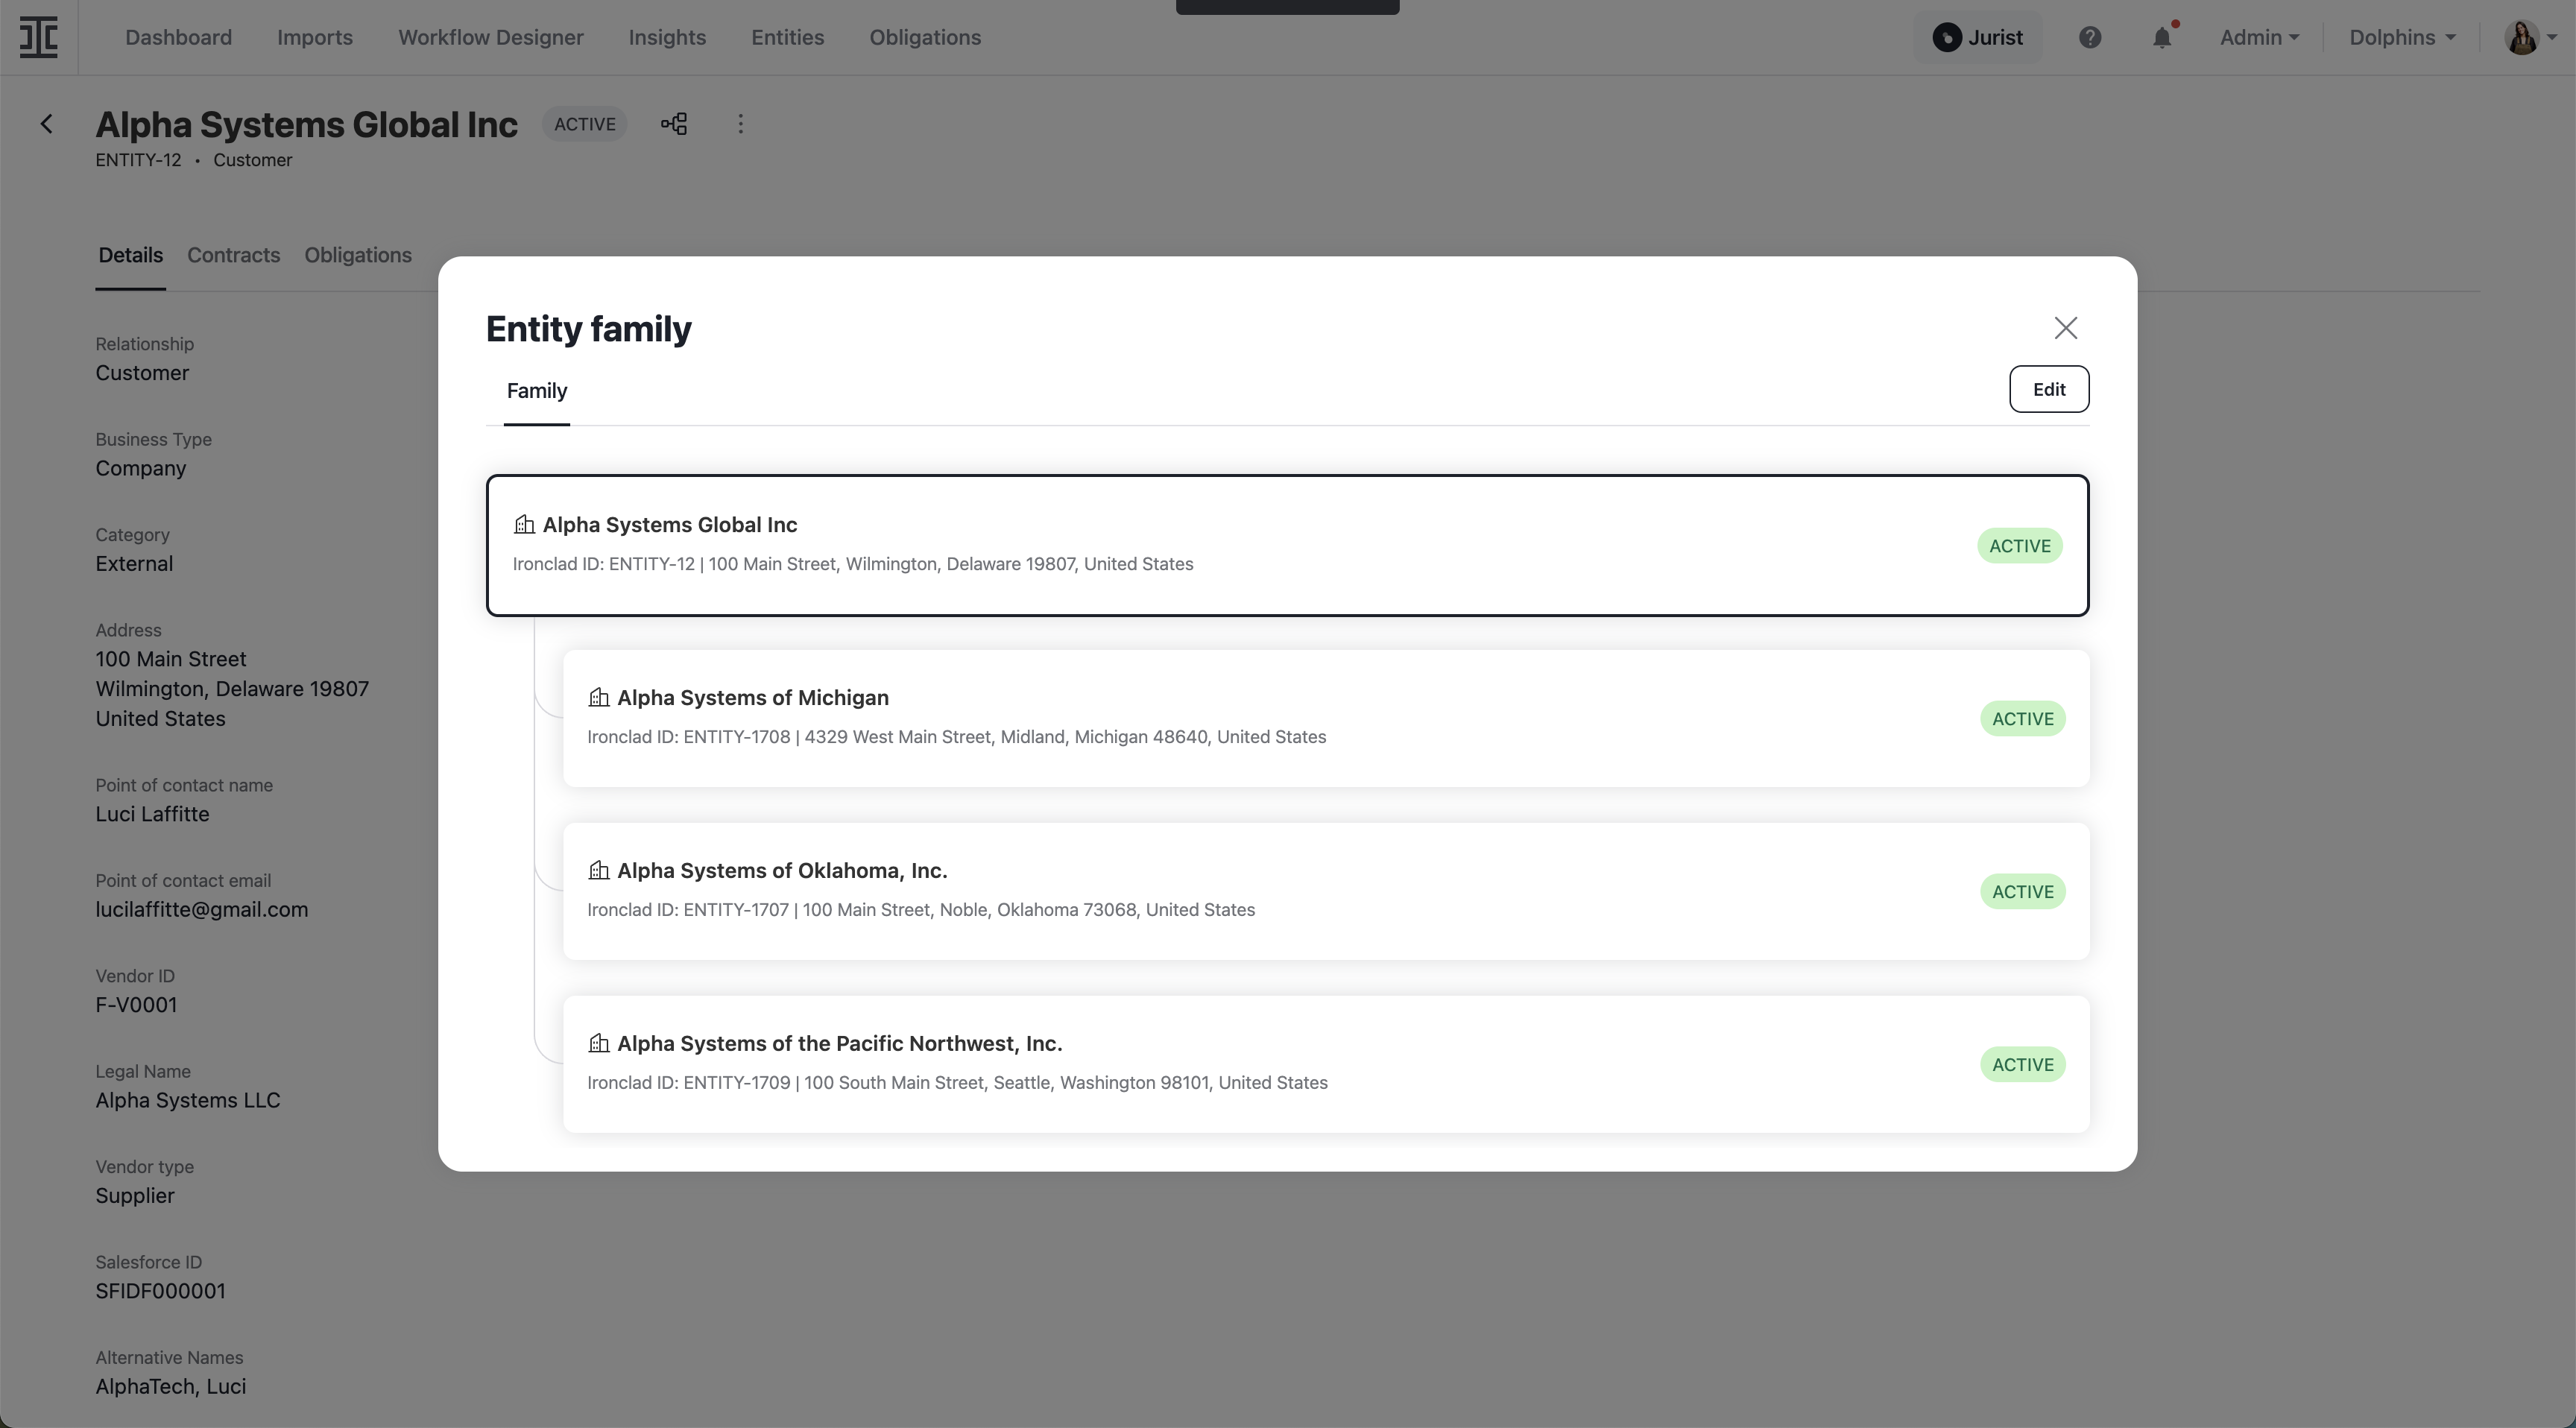Click the Alternative Names value AlphaTech, Luci
This screenshot has height=1428, width=2576.
171,1387
